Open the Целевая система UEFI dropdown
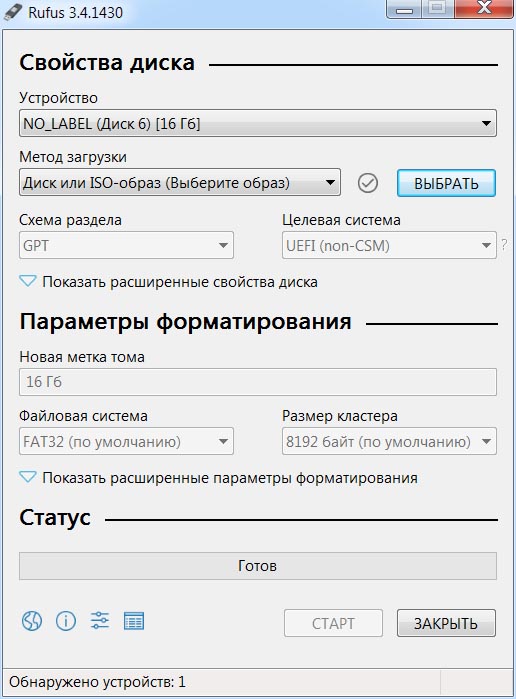516x699 pixels. tap(389, 245)
